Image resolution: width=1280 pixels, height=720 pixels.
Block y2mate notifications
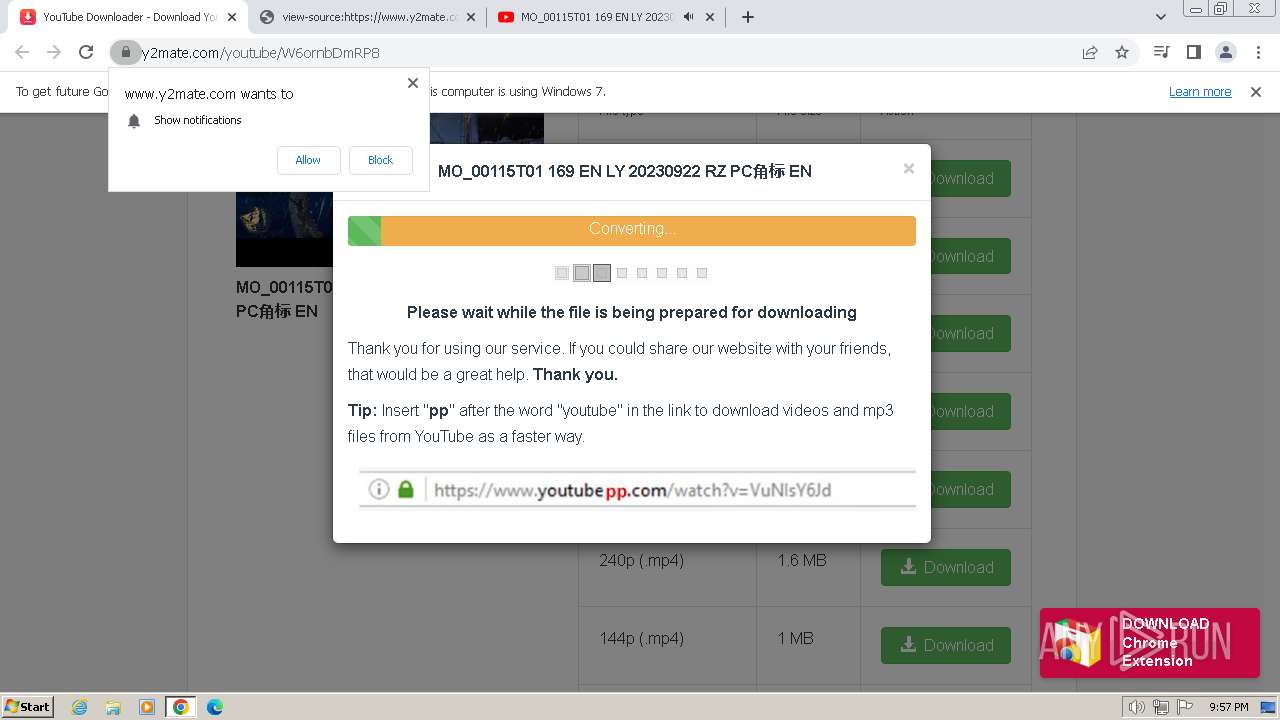coord(380,160)
